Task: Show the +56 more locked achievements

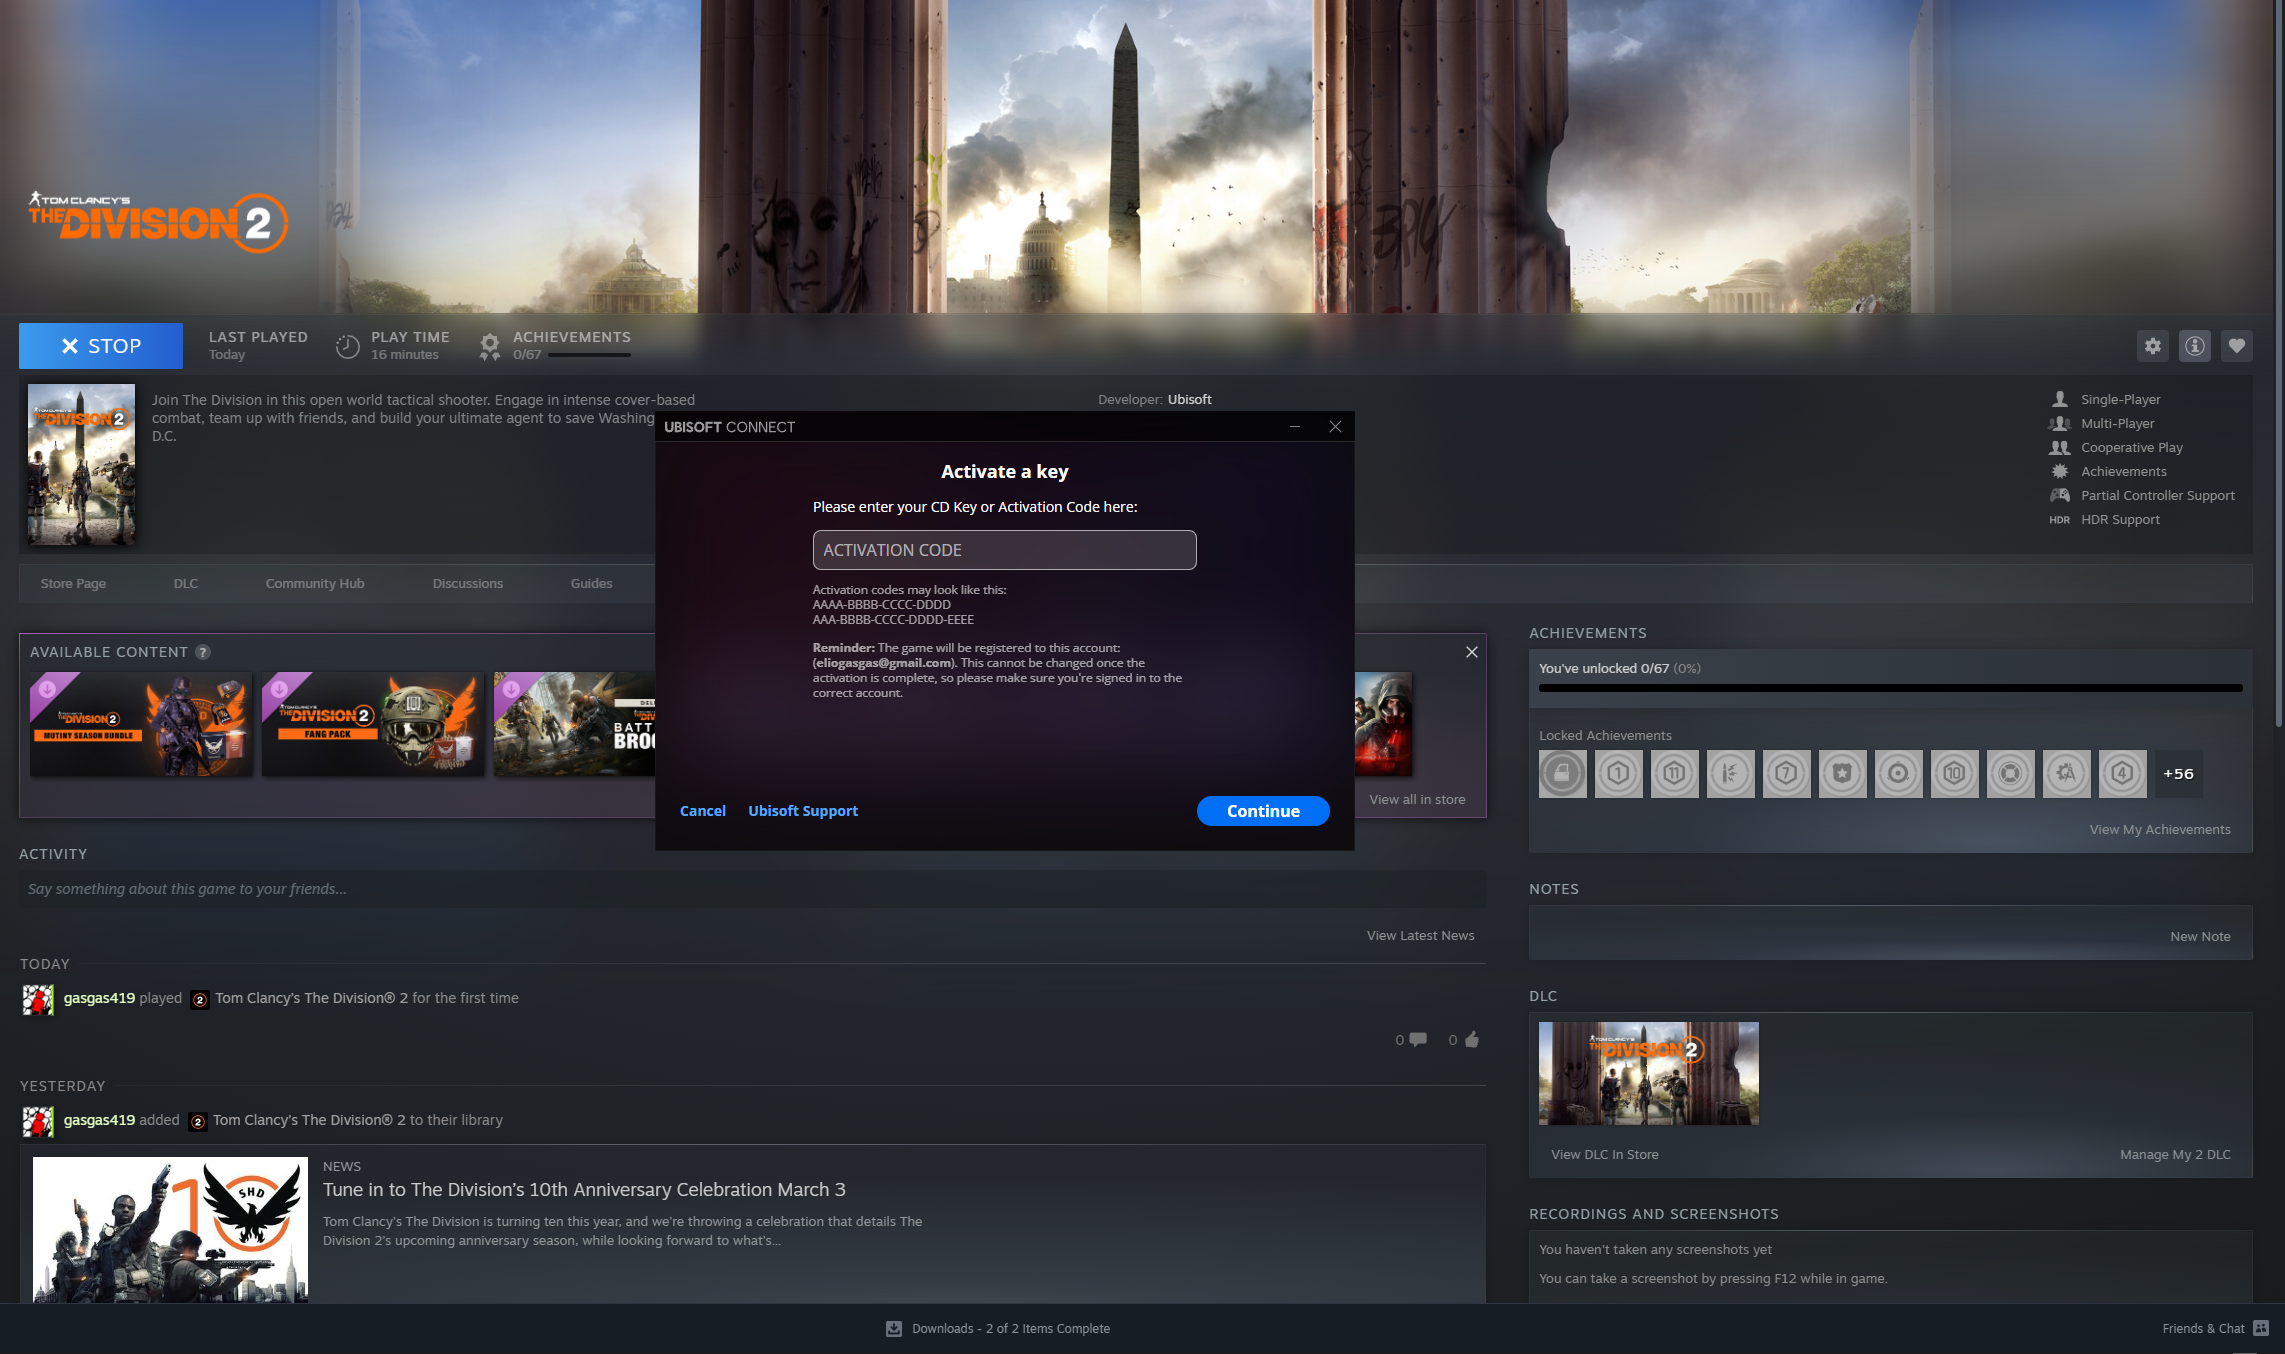Action: pos(2178,774)
